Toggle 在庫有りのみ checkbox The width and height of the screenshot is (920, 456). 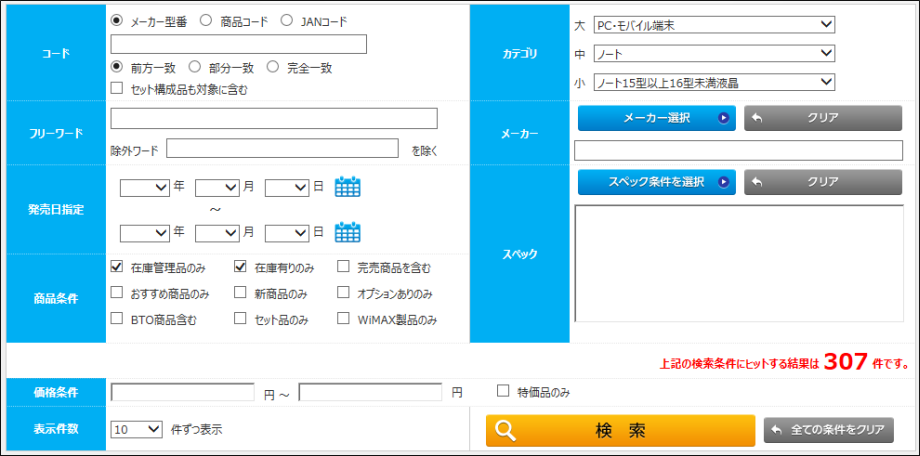(x=240, y=268)
